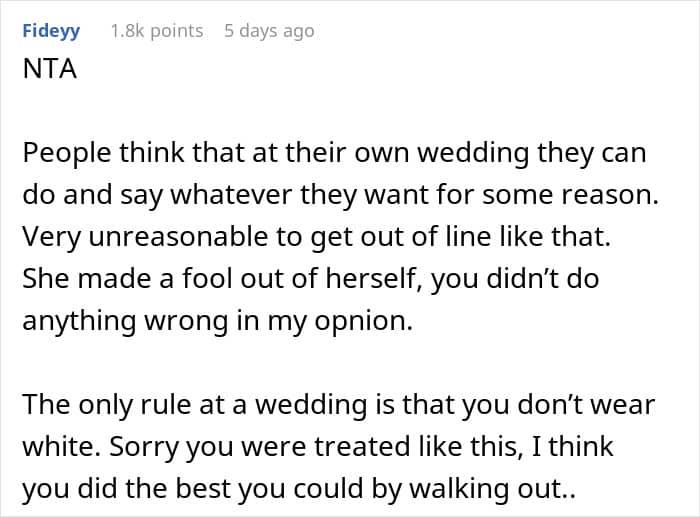The image size is (700, 517).
Task: Click the line starting 'white. Sorry you were treated'
Action: point(318,446)
